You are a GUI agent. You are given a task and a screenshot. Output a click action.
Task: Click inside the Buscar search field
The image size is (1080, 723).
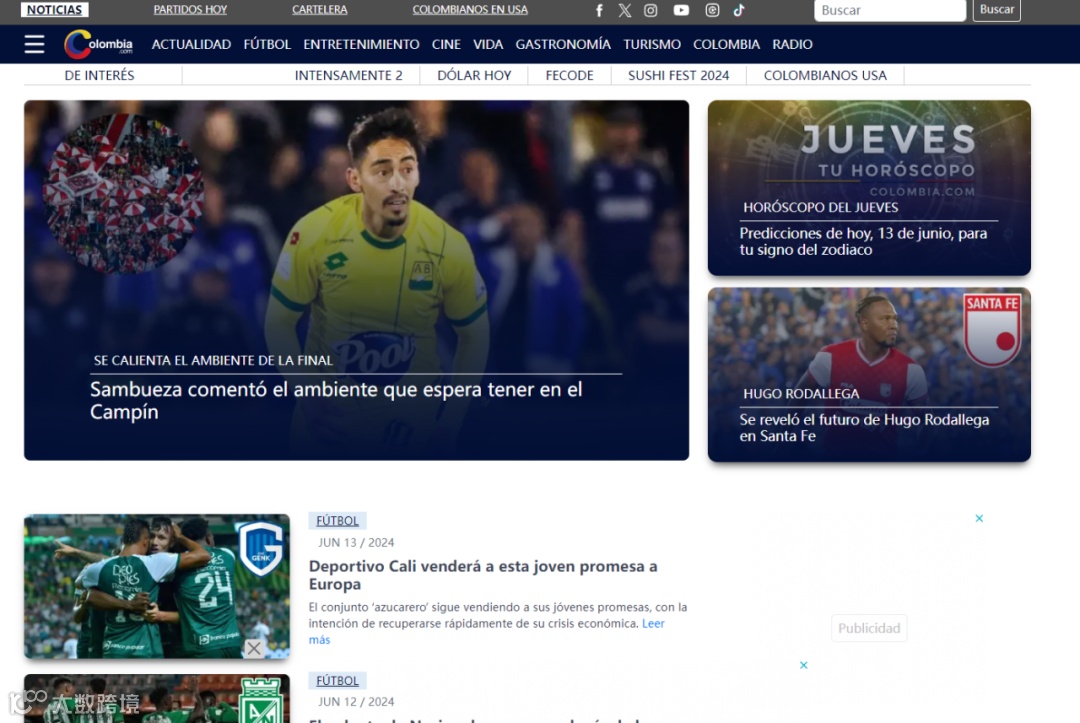pos(890,10)
